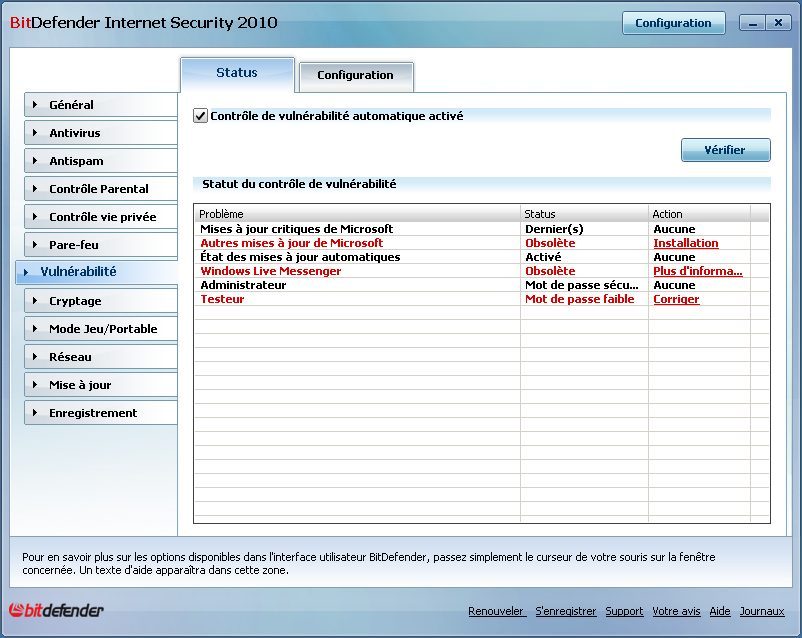
Task: Open the Journaux link
Action: click(762, 611)
